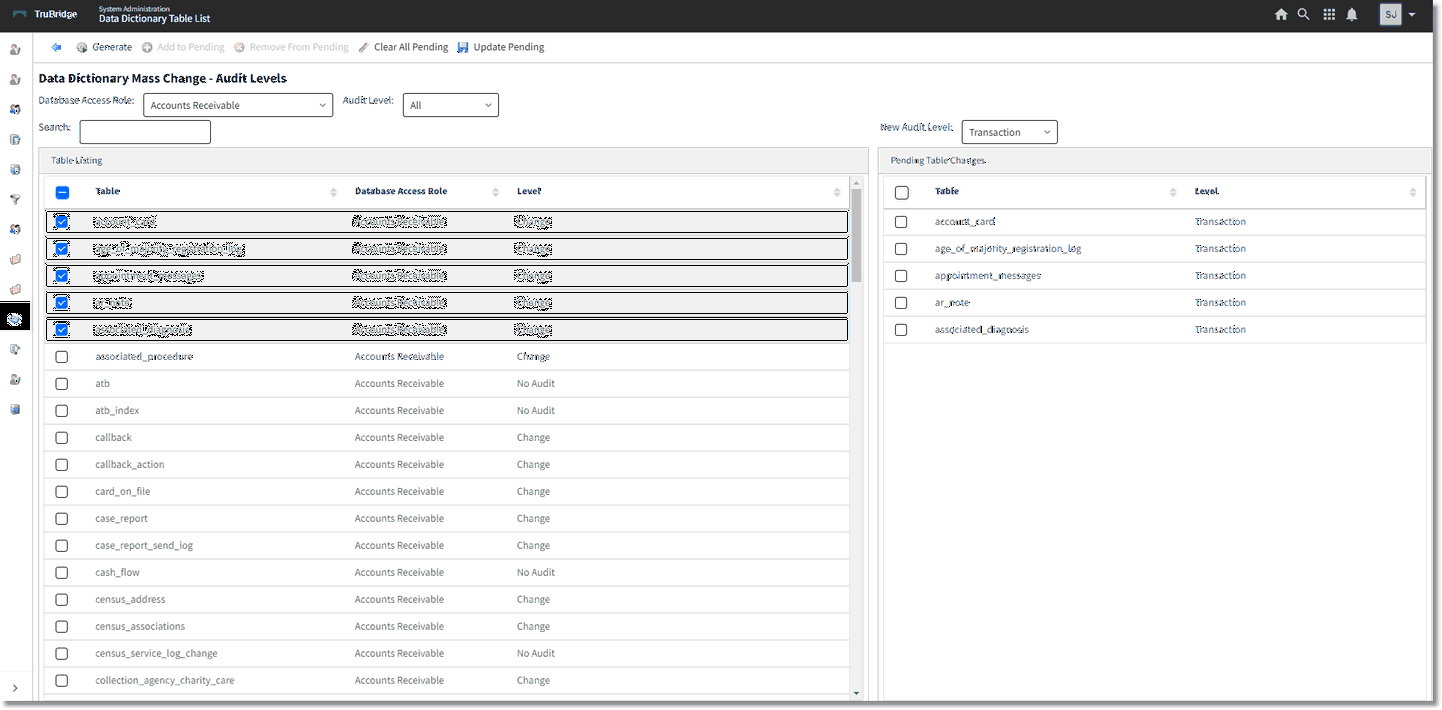The image size is (1442, 710).
Task: Open the search magnifier icon
Action: click(1303, 15)
